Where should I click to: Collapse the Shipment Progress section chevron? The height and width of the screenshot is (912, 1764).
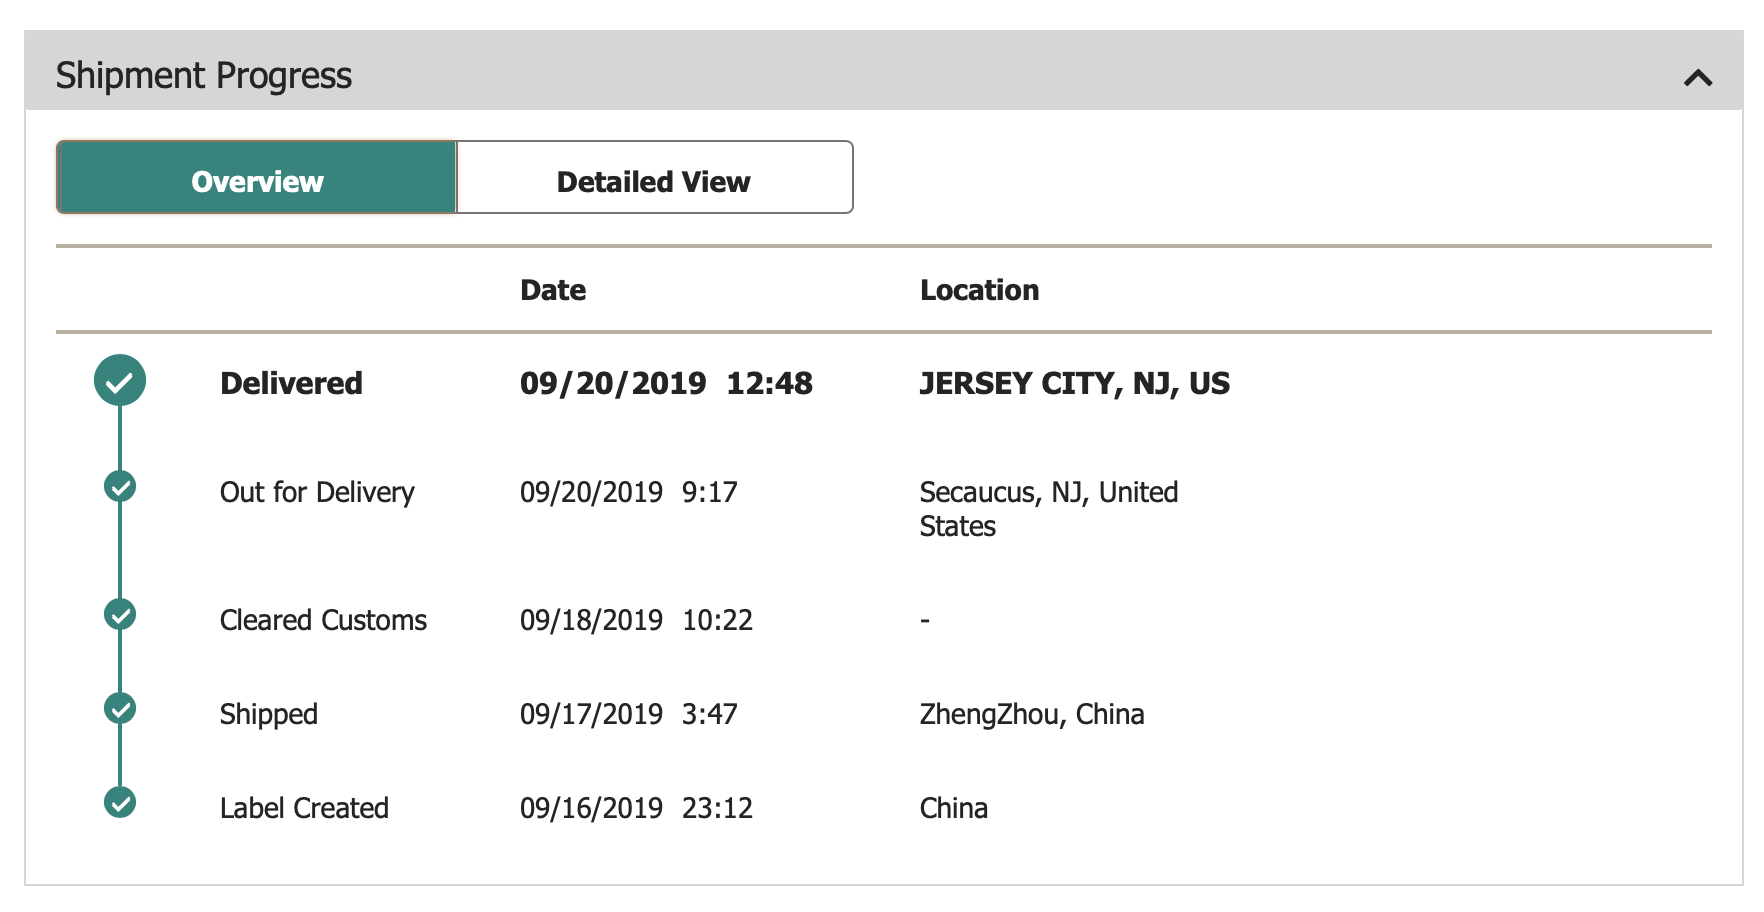(1697, 77)
